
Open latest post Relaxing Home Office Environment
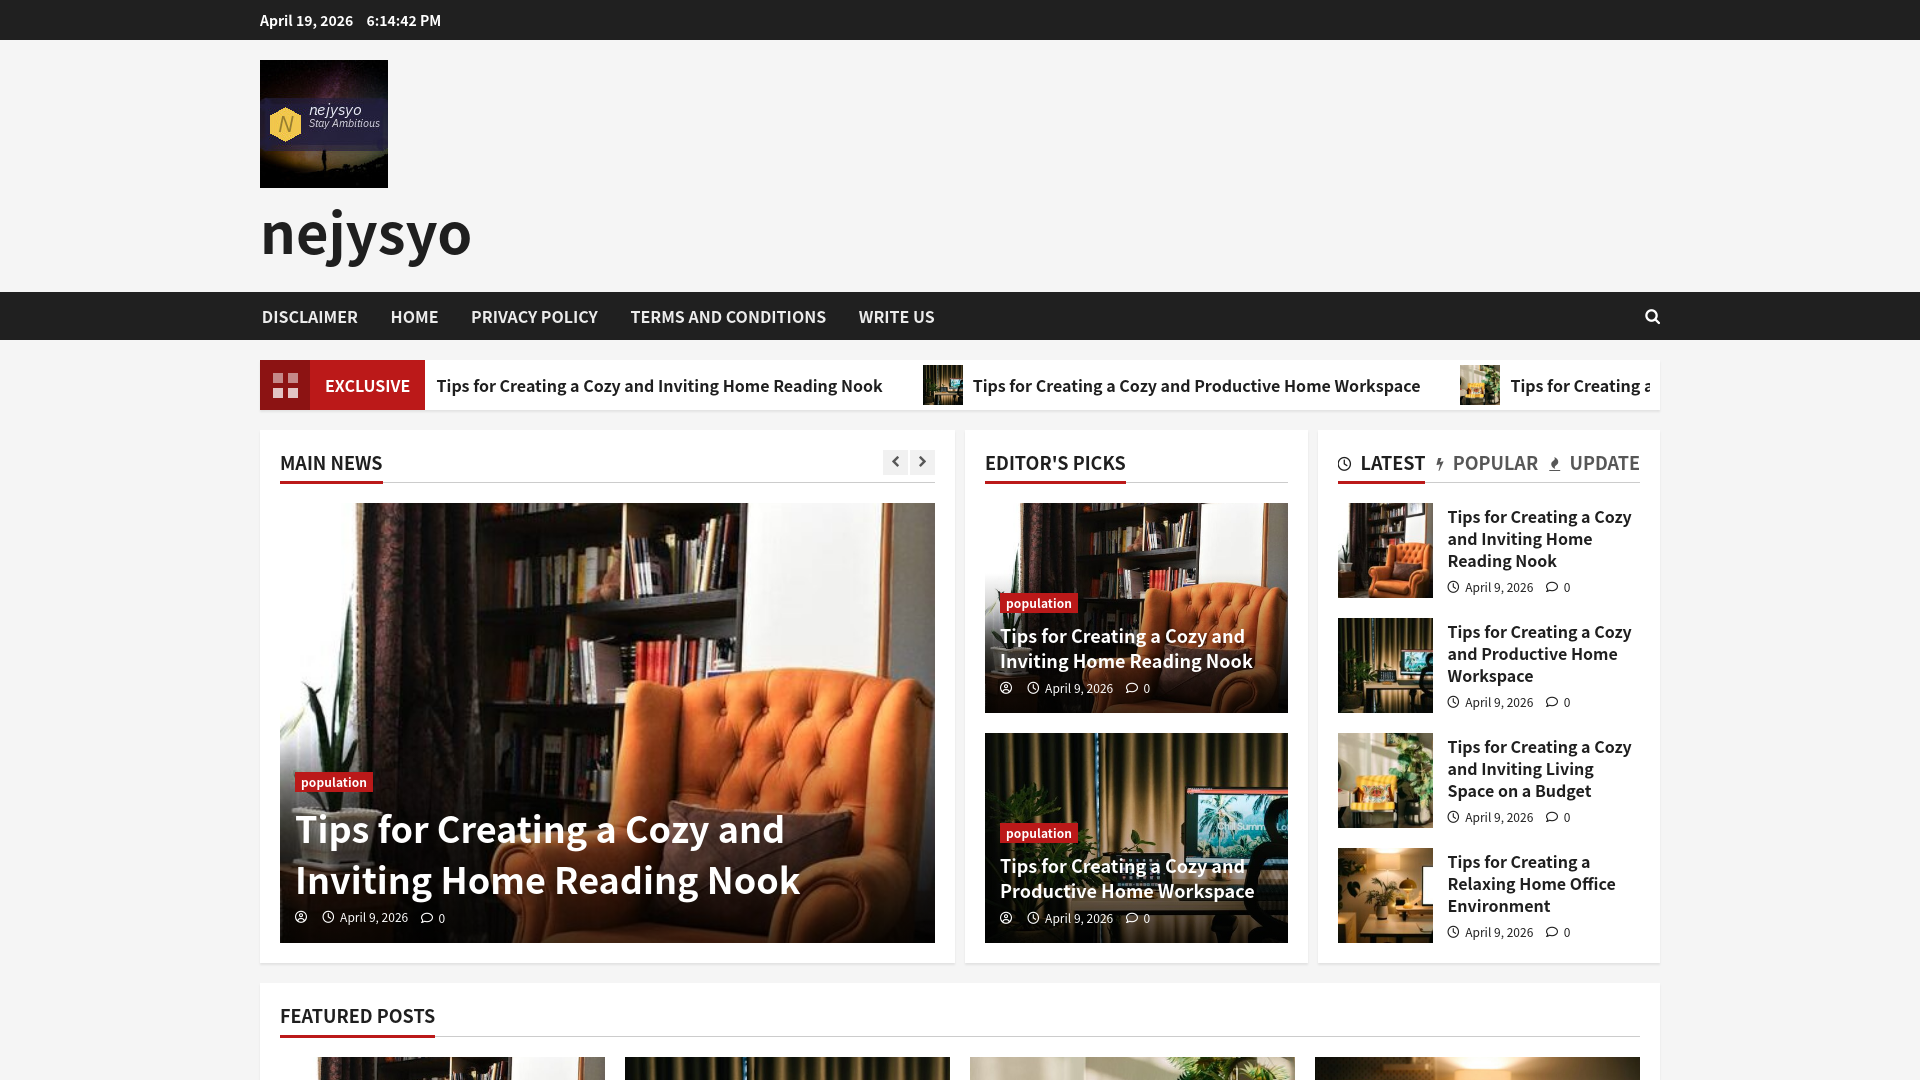point(1531,884)
